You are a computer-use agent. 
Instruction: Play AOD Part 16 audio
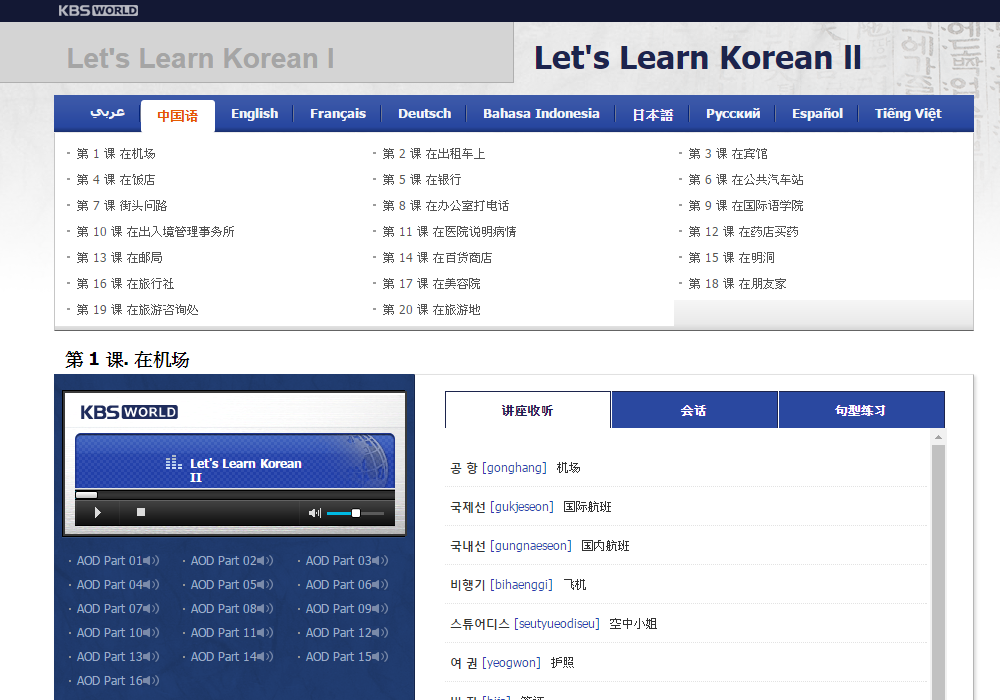118,681
